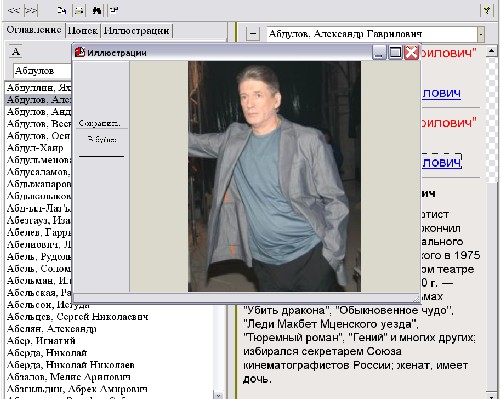Click the underlined letter A button
Screen dimensions: 500x399
click(x=16, y=52)
